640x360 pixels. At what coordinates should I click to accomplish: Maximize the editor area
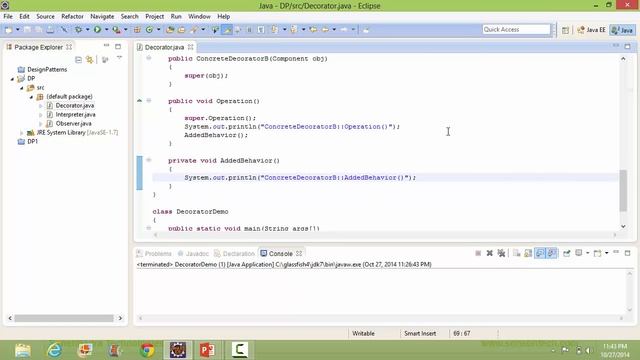point(627,46)
